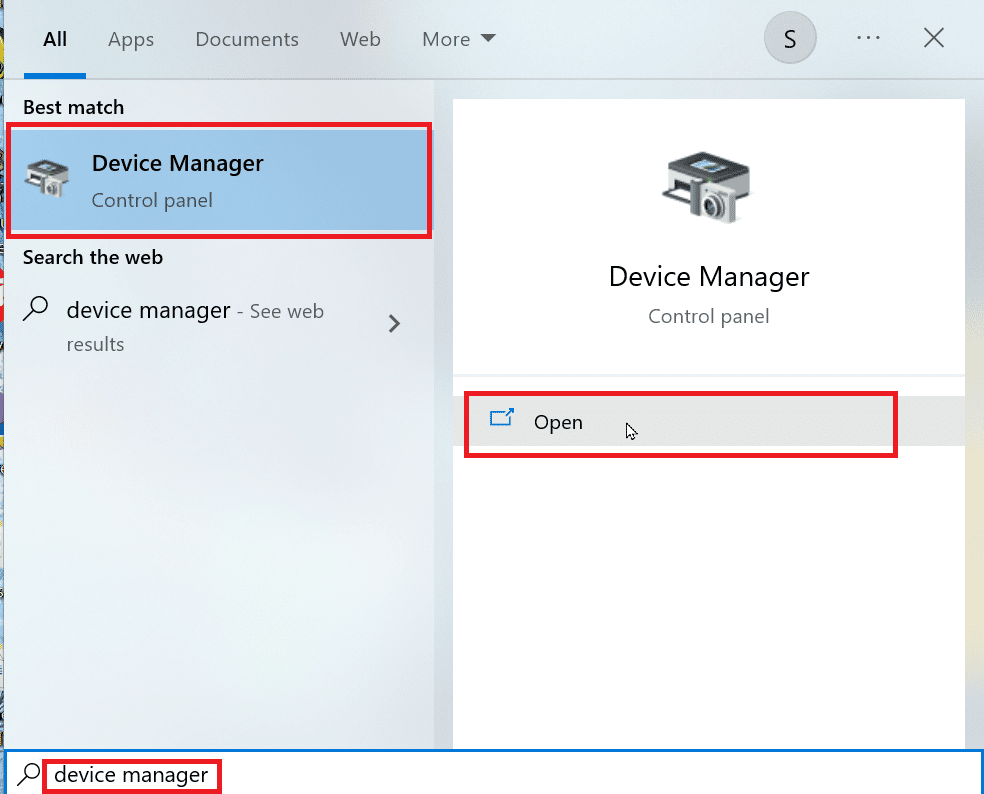Click the large Device Manager icon in preview pane
Image resolution: width=984 pixels, height=794 pixels.
coord(707,189)
